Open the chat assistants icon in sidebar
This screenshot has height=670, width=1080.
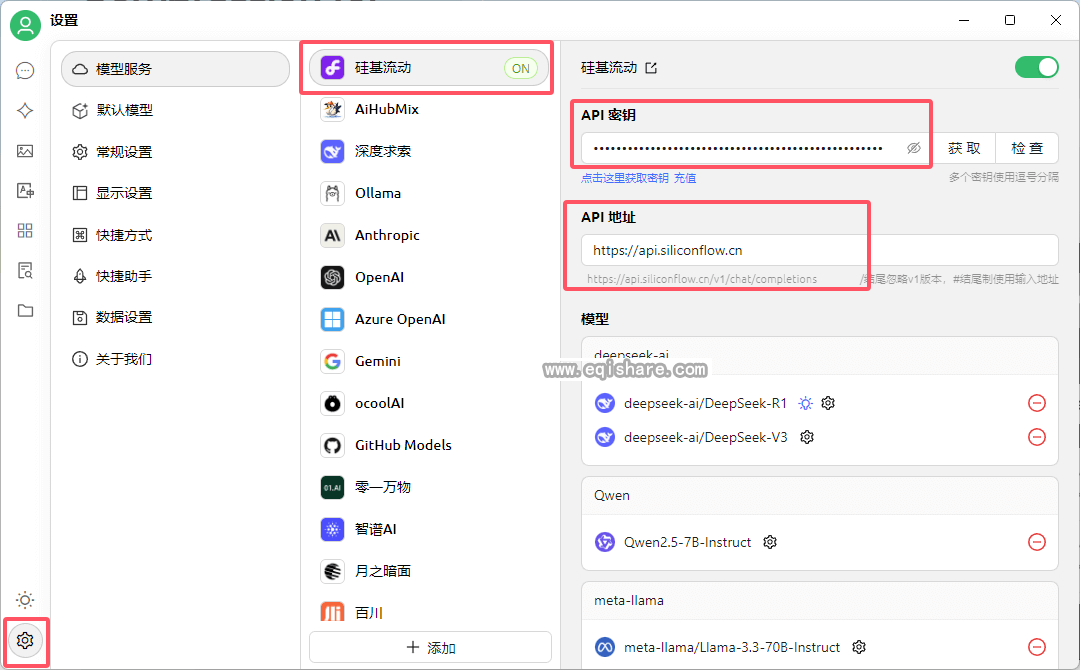[x=24, y=71]
